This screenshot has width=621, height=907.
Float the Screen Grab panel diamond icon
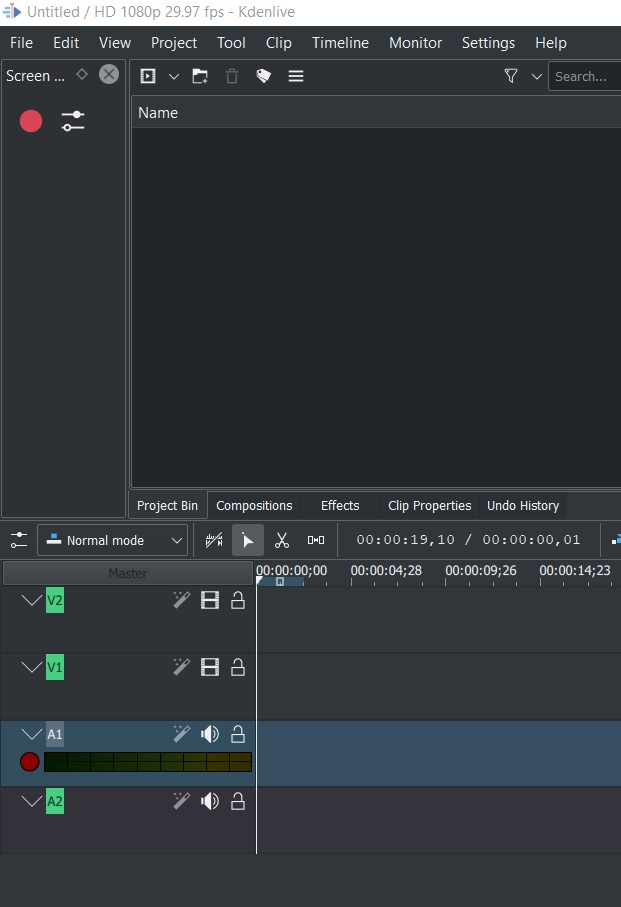point(82,74)
